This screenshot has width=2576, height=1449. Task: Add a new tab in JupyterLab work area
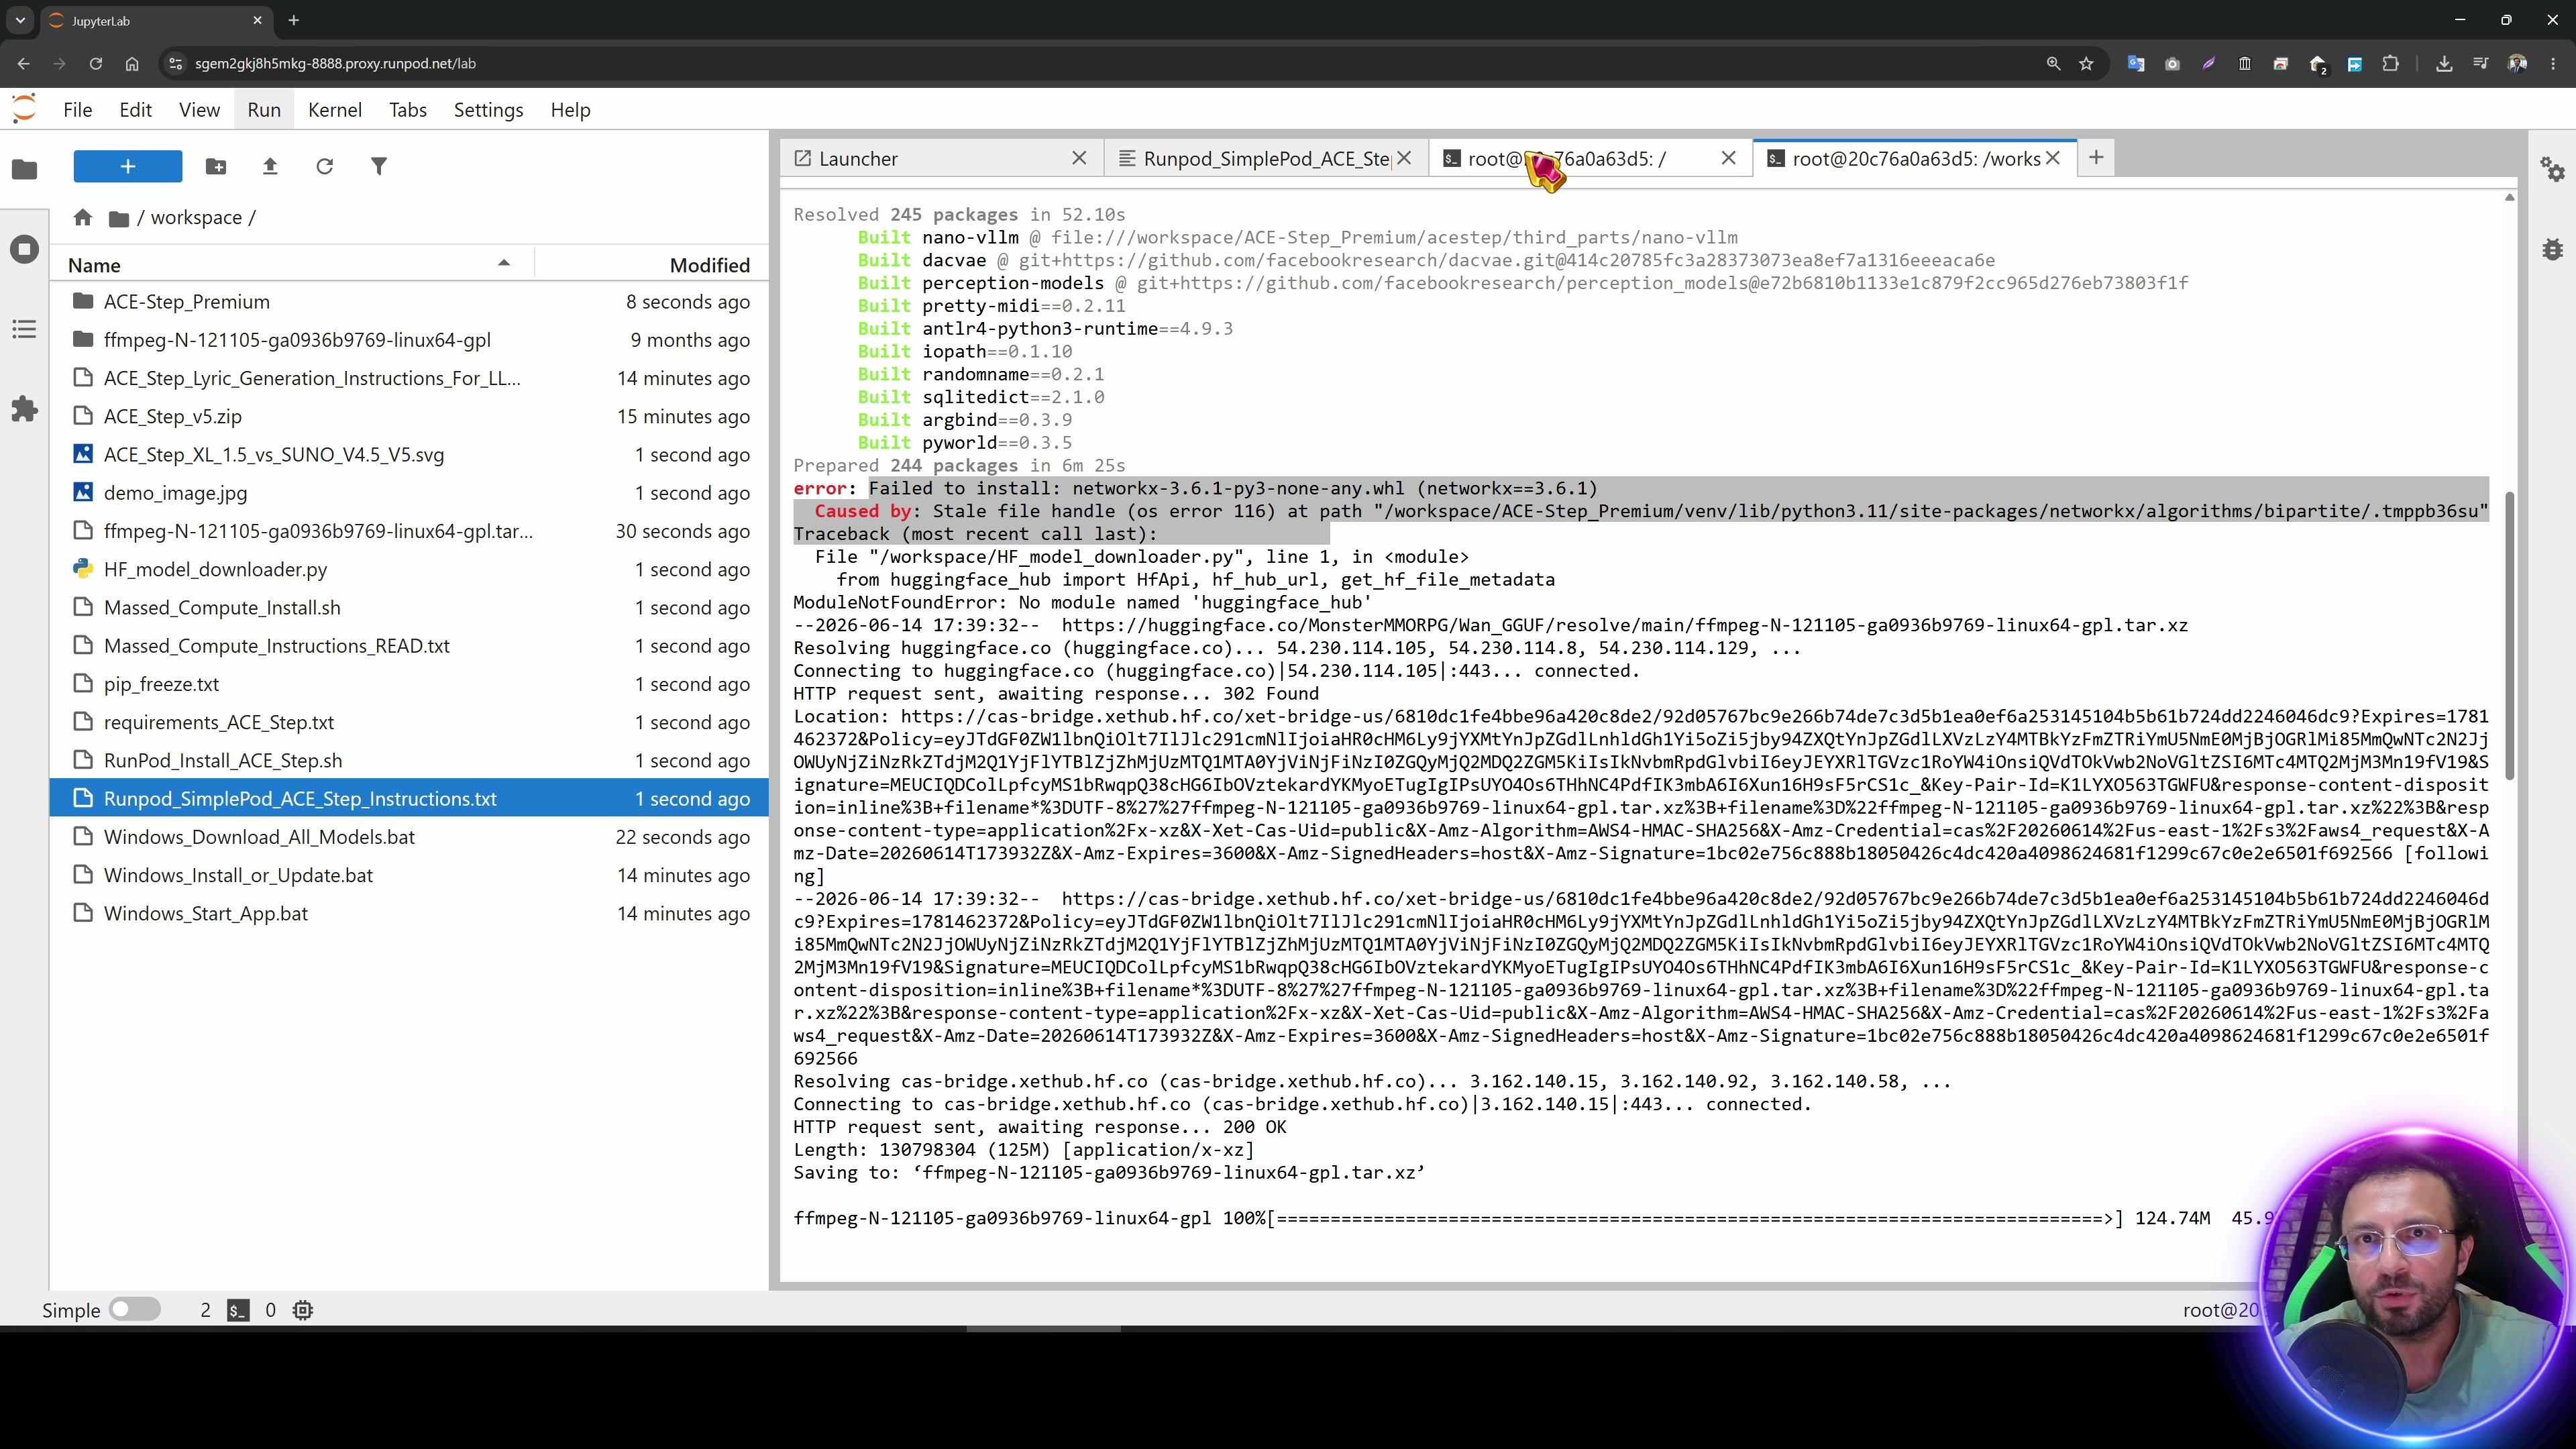coord(2096,157)
